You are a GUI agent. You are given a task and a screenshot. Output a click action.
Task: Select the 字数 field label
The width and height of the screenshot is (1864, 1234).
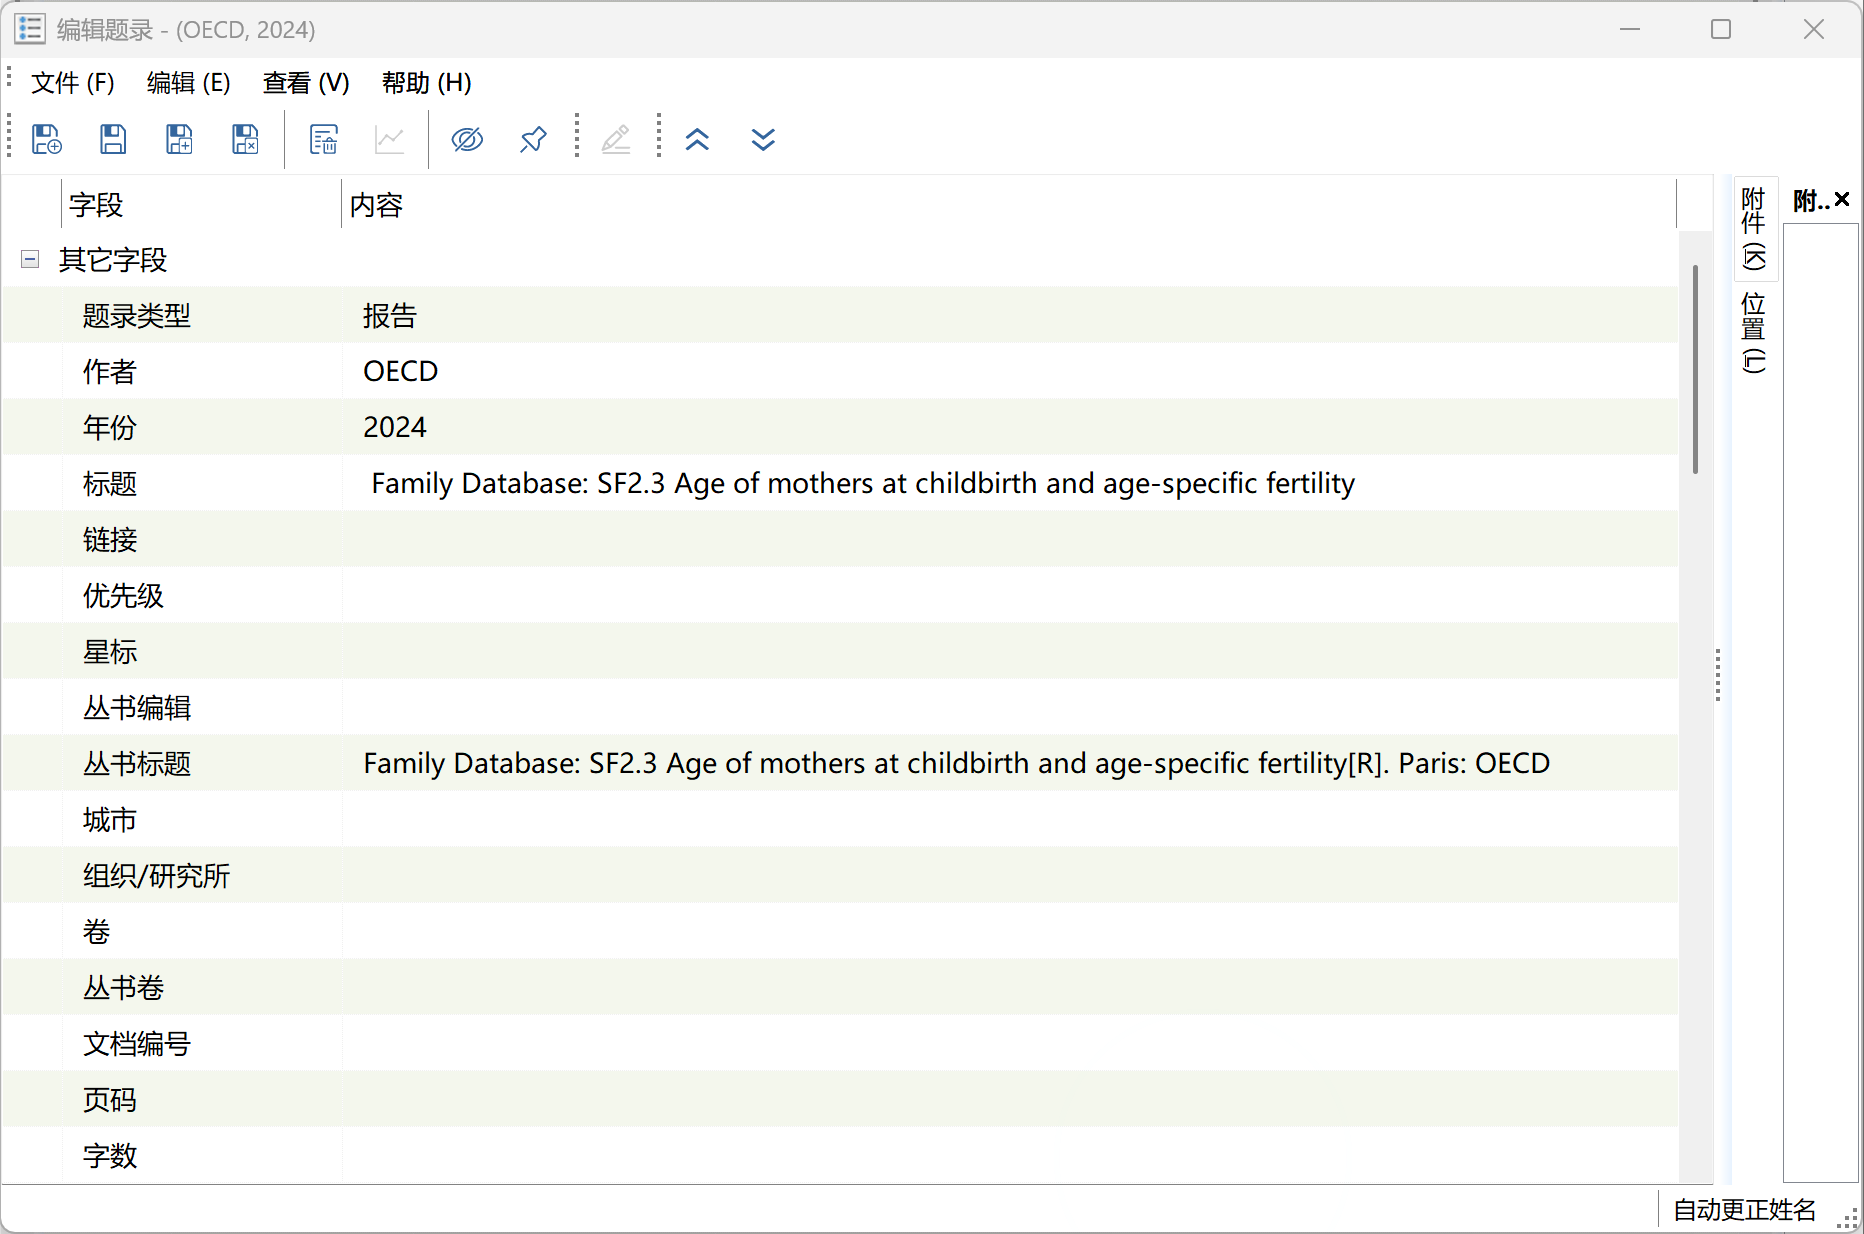click(x=110, y=1156)
